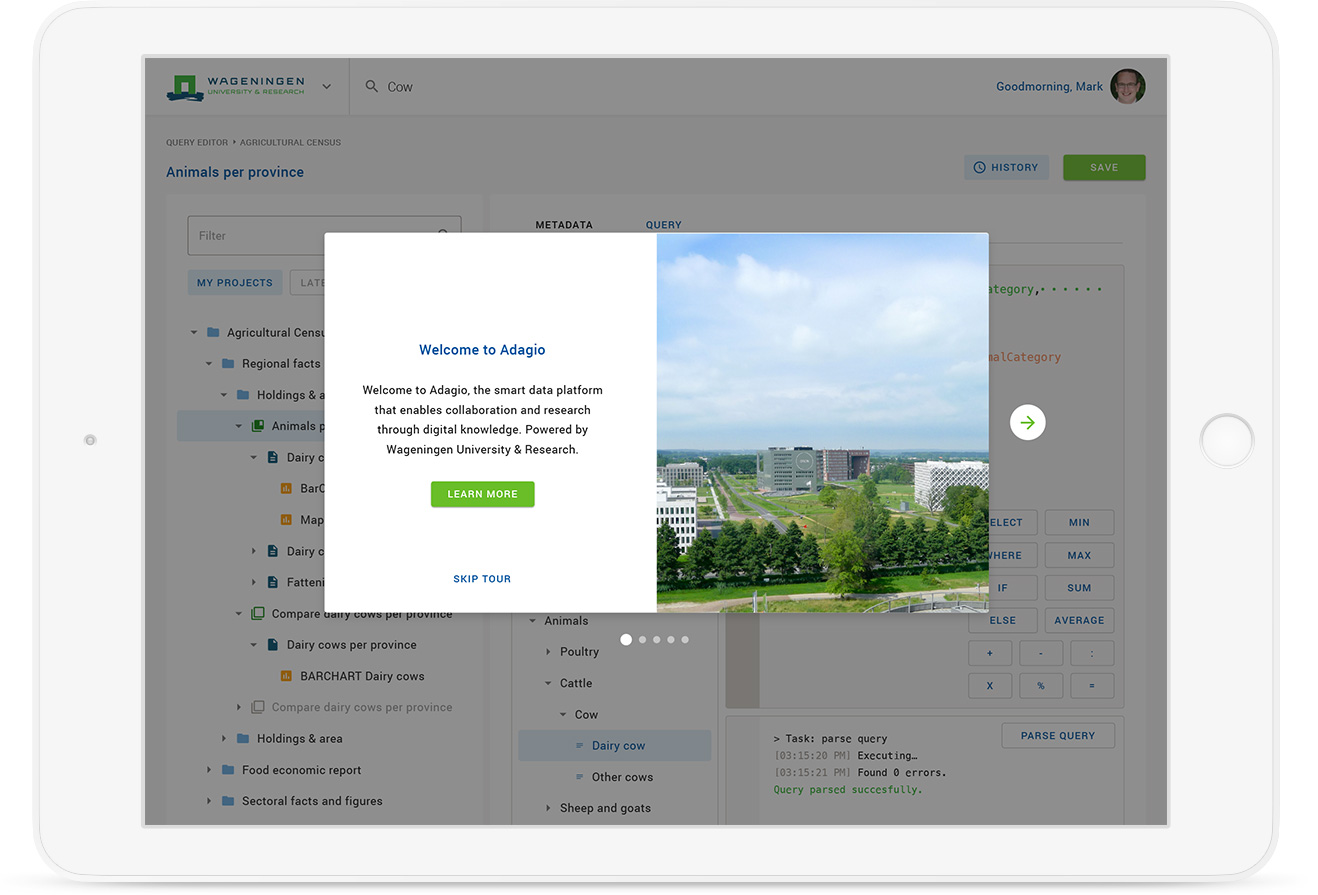Focus the Filter input field

(324, 236)
